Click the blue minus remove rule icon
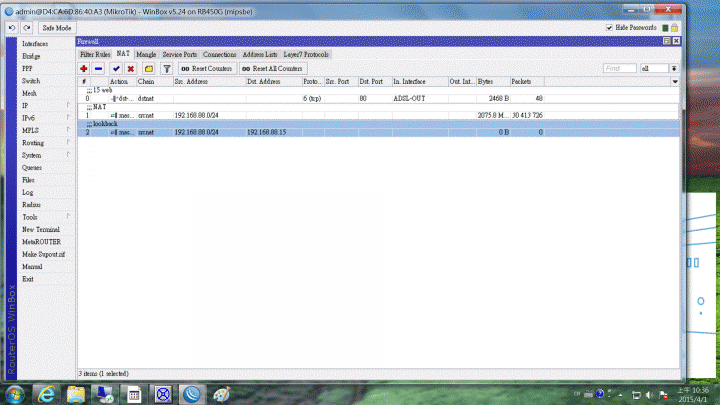This screenshot has width=720, height=405. click(x=98, y=68)
